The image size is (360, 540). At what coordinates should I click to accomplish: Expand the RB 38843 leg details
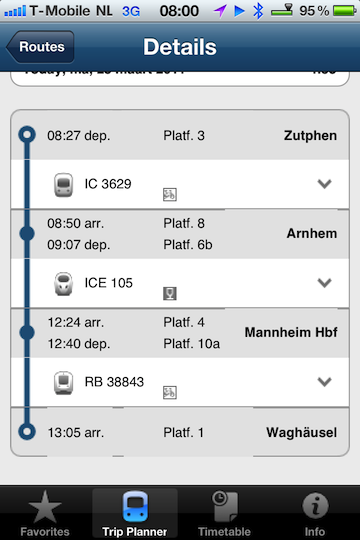point(324,382)
